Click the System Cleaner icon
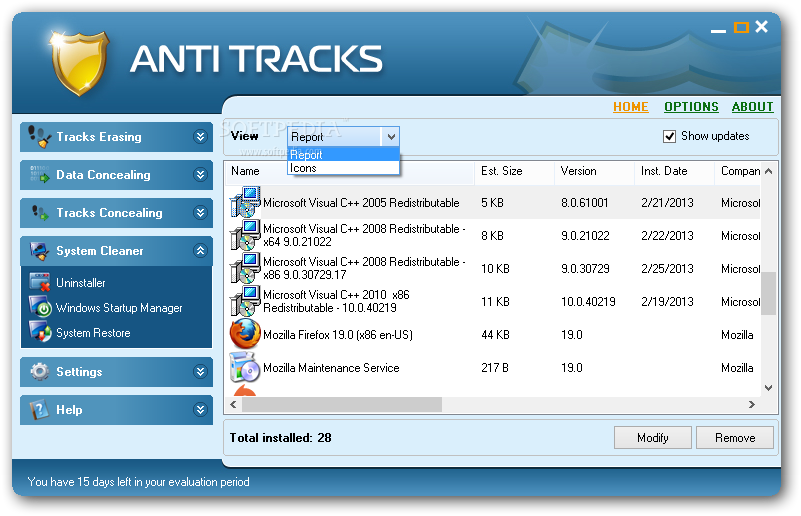Viewport: 801px width, 516px height. tap(39, 250)
